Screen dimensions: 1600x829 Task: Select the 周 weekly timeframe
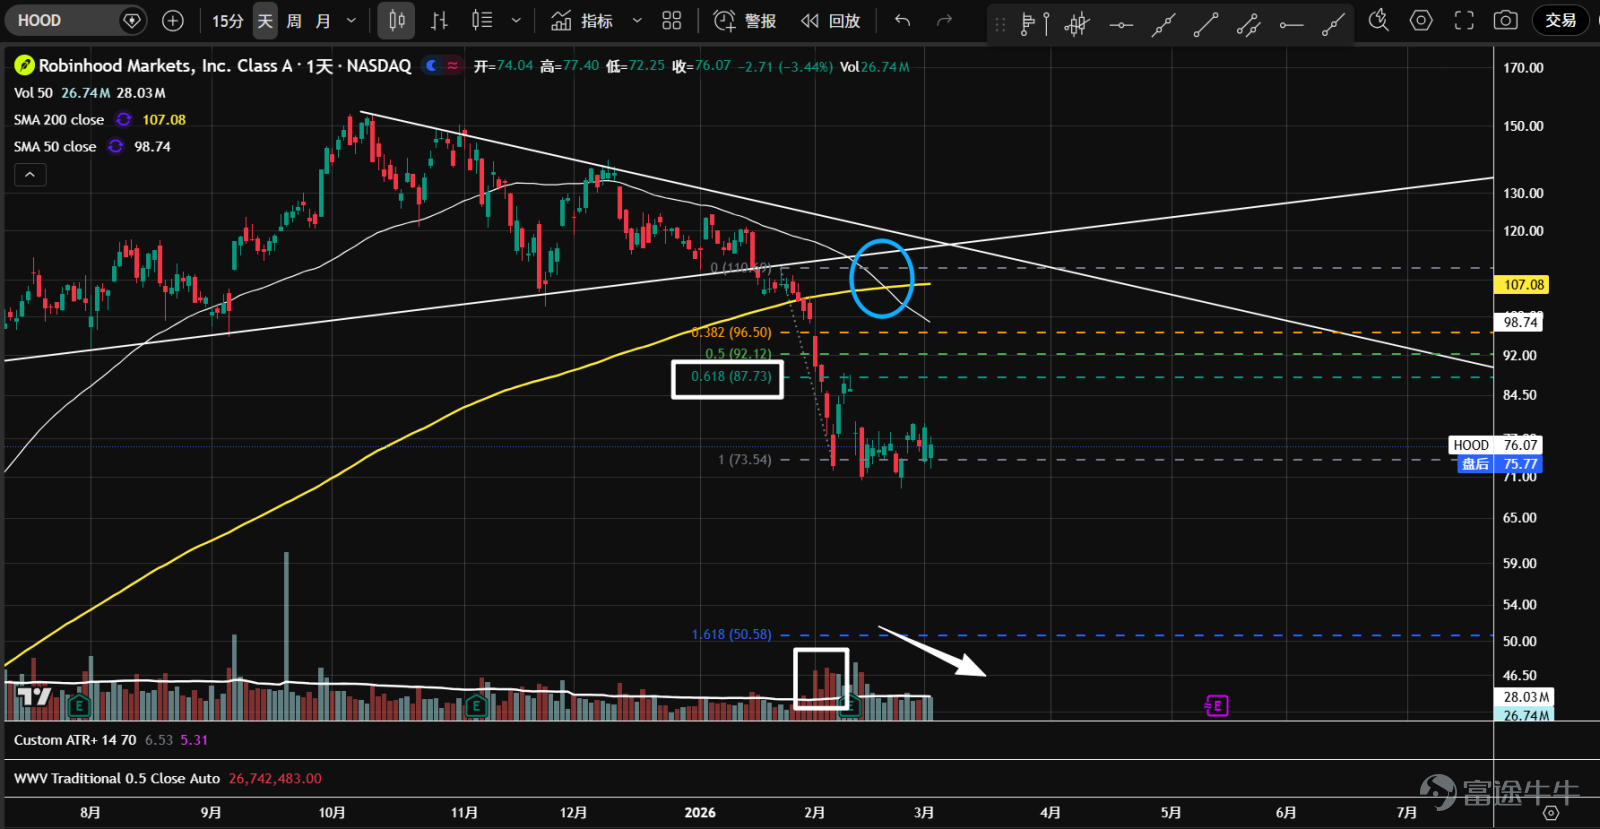(x=294, y=20)
